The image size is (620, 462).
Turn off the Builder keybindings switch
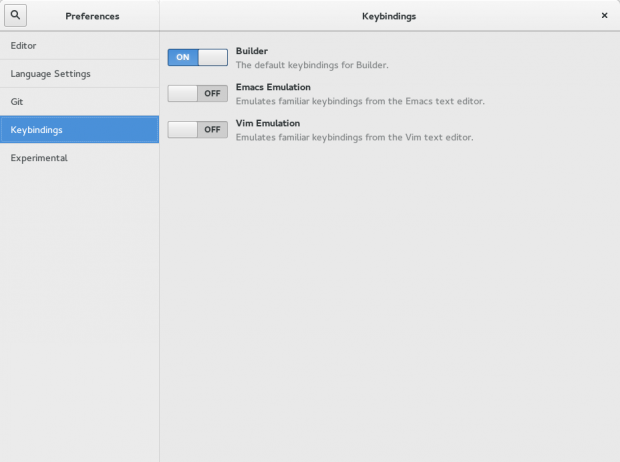197,57
